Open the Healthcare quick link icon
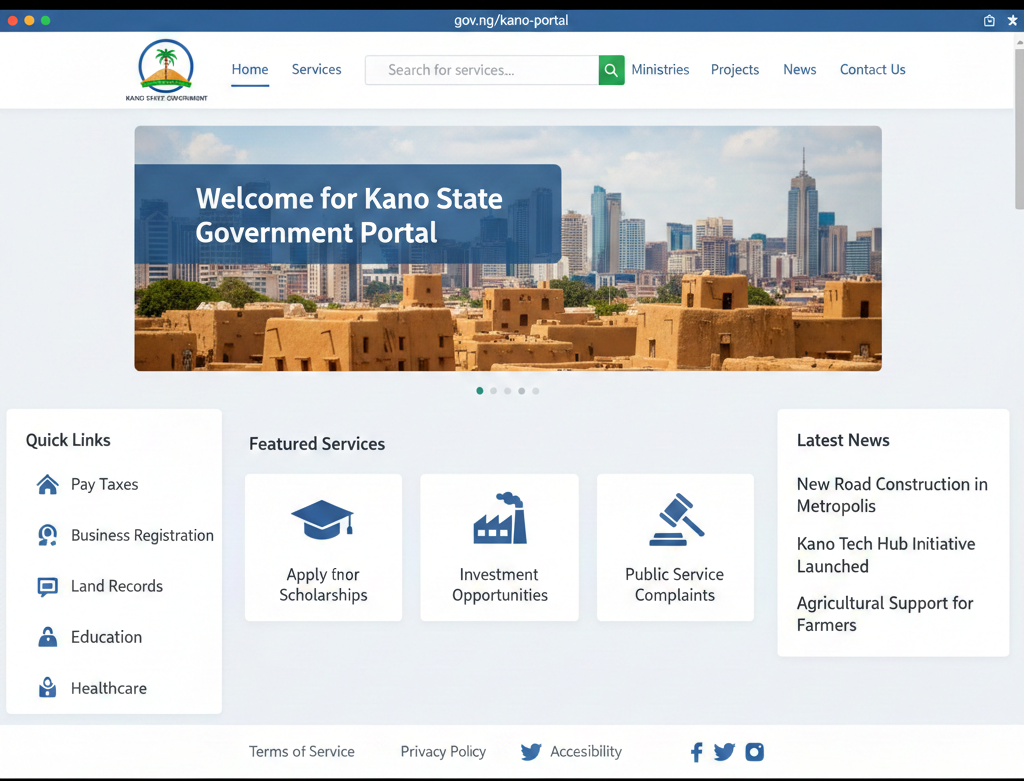This screenshot has width=1024, height=781. [47, 688]
